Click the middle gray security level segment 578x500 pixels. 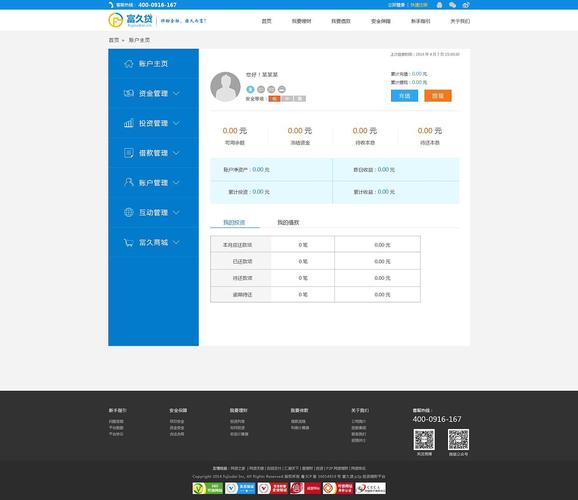pos(287,98)
